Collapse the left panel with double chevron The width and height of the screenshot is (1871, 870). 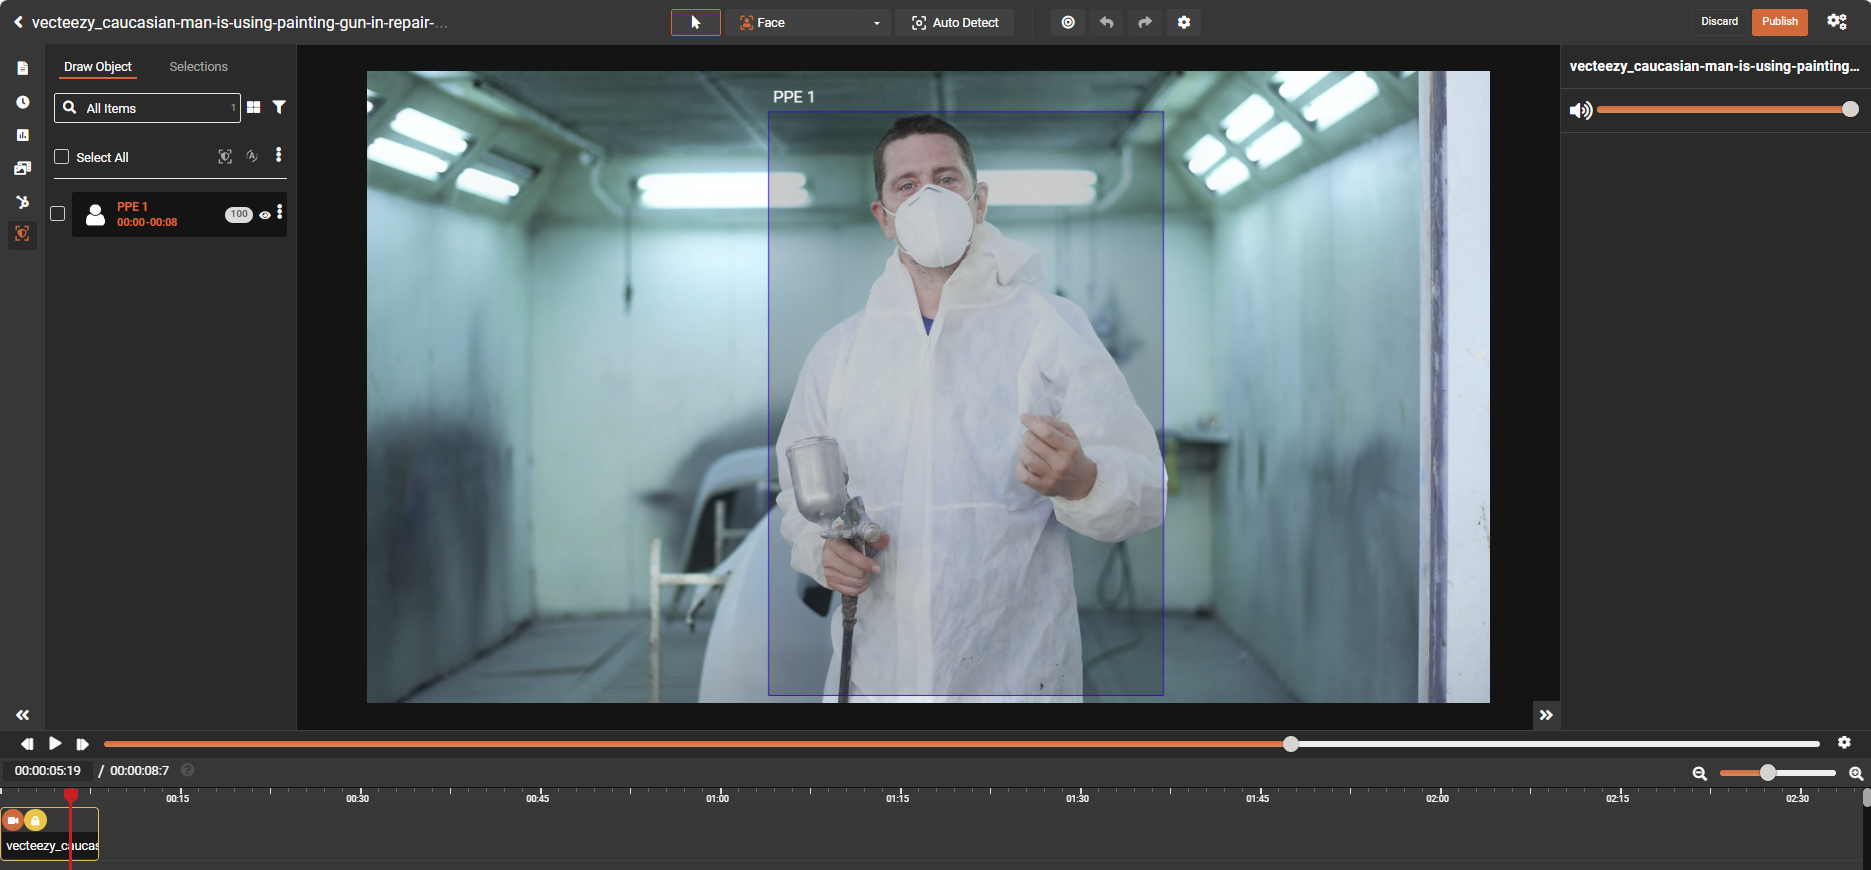coord(22,715)
